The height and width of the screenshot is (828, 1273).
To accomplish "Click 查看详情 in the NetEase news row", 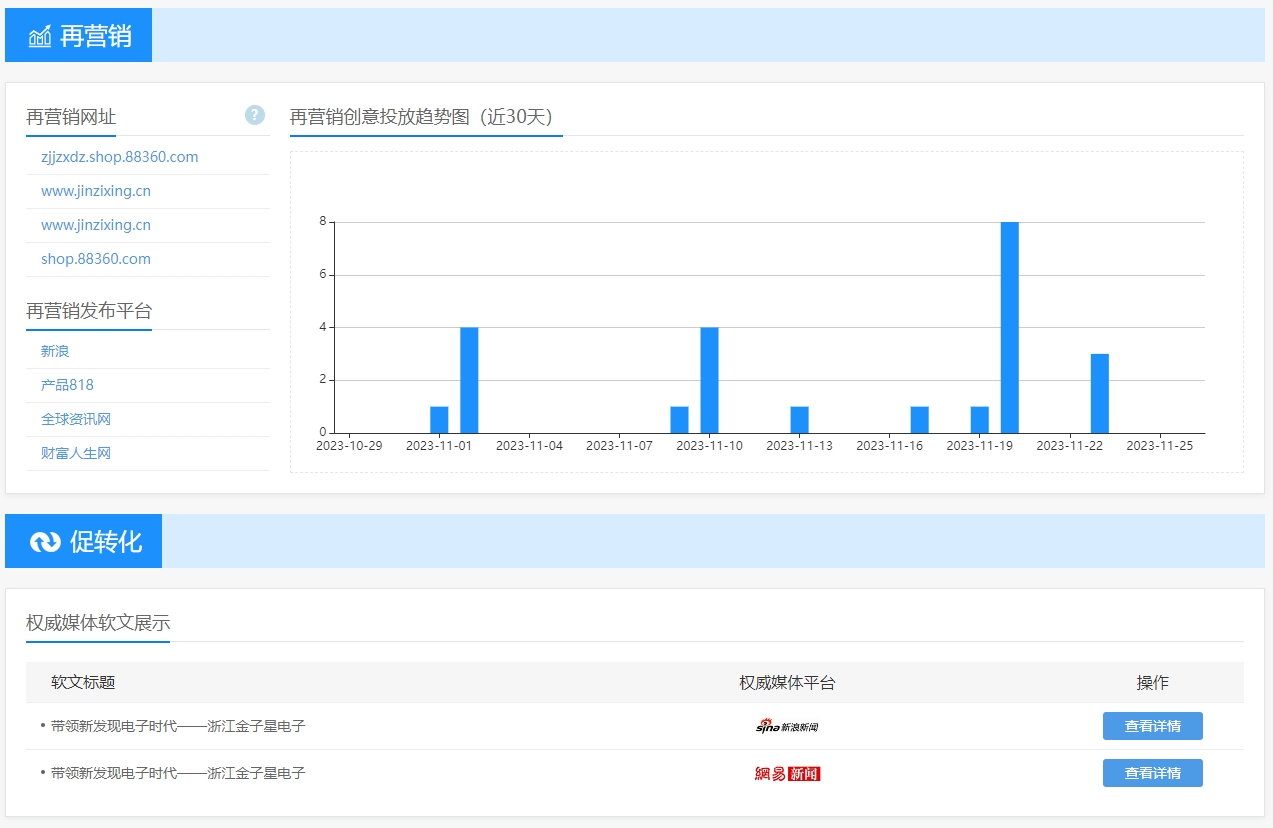I will (1152, 773).
